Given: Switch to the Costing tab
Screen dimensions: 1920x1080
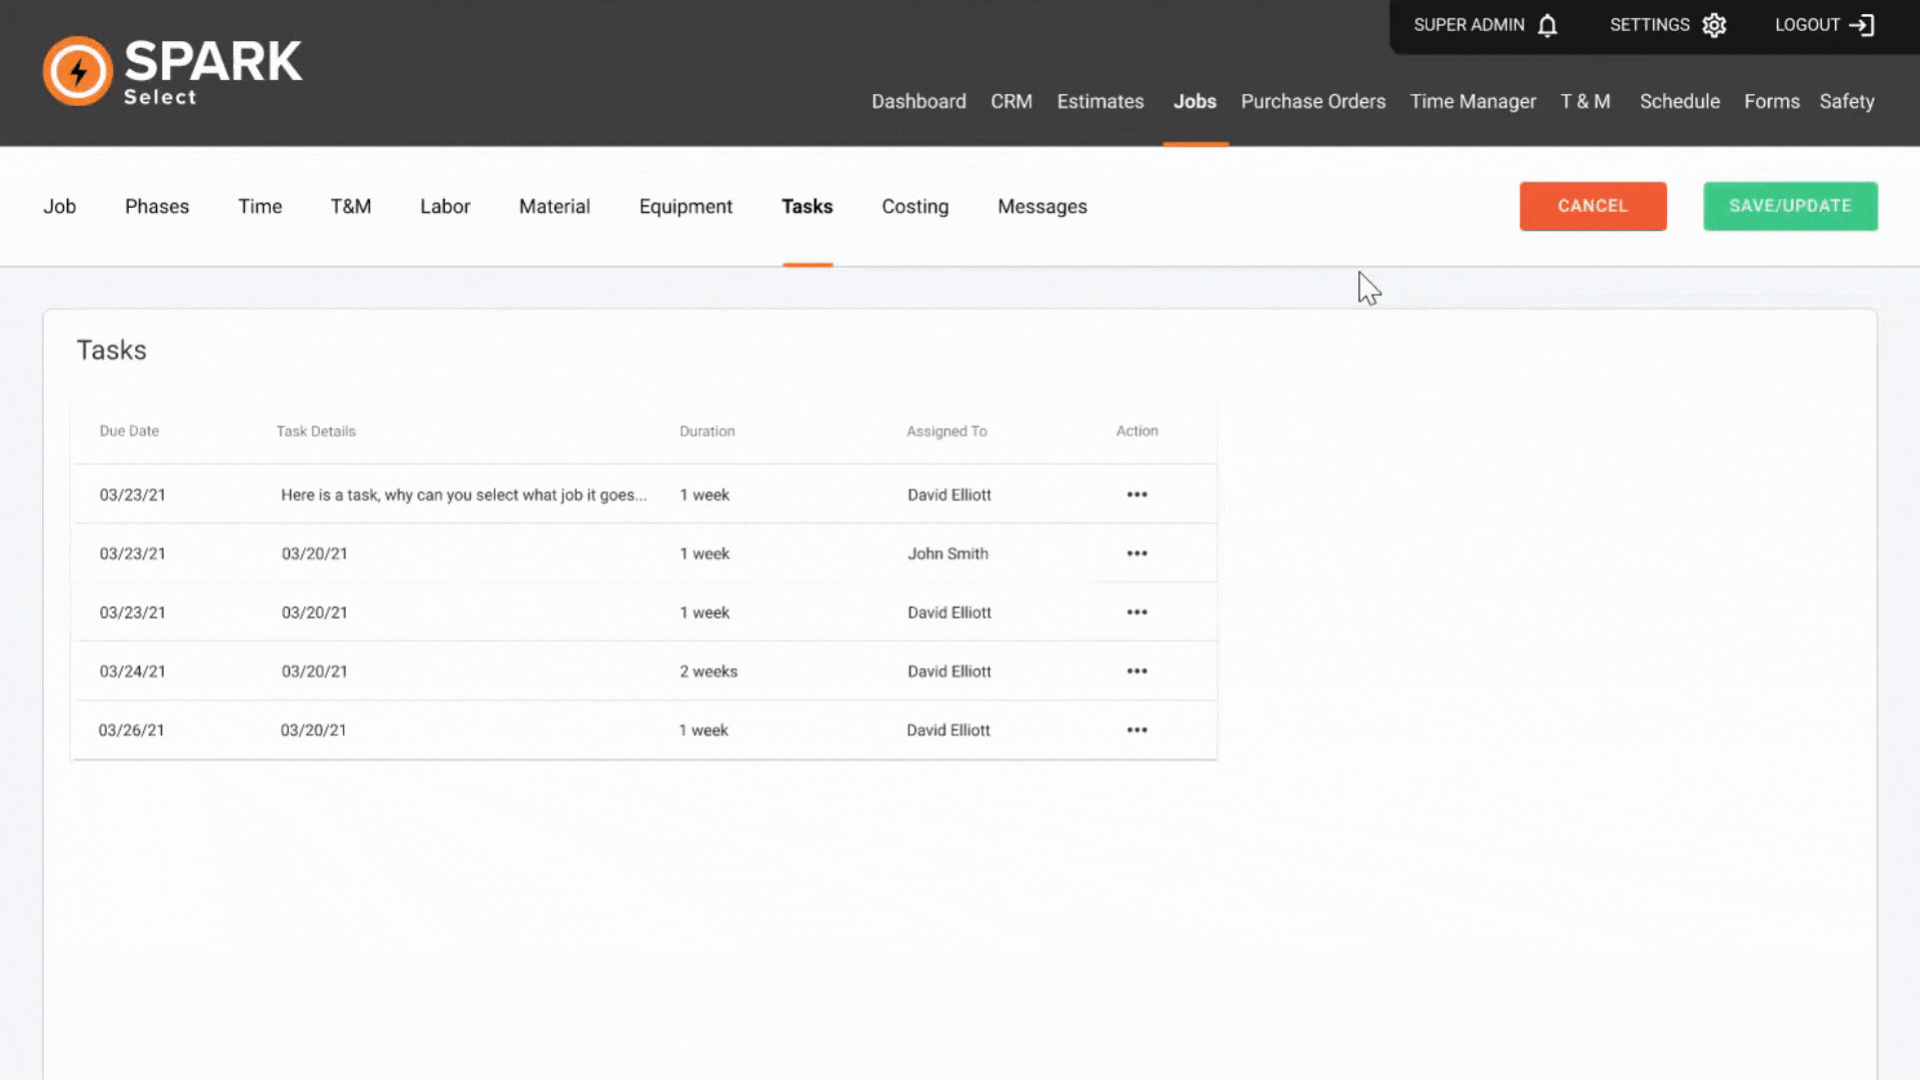Looking at the screenshot, I should click(x=915, y=206).
